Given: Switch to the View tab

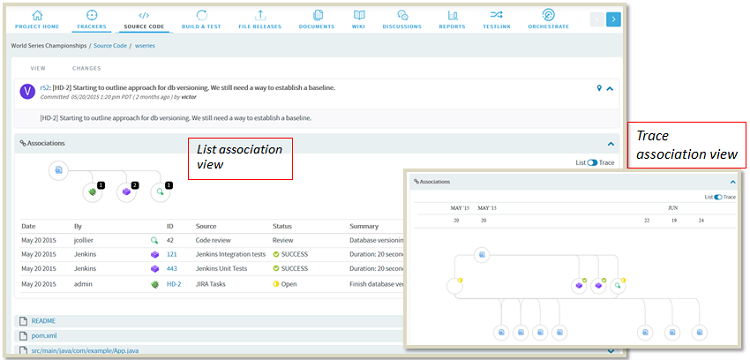Looking at the screenshot, I should tap(38, 68).
